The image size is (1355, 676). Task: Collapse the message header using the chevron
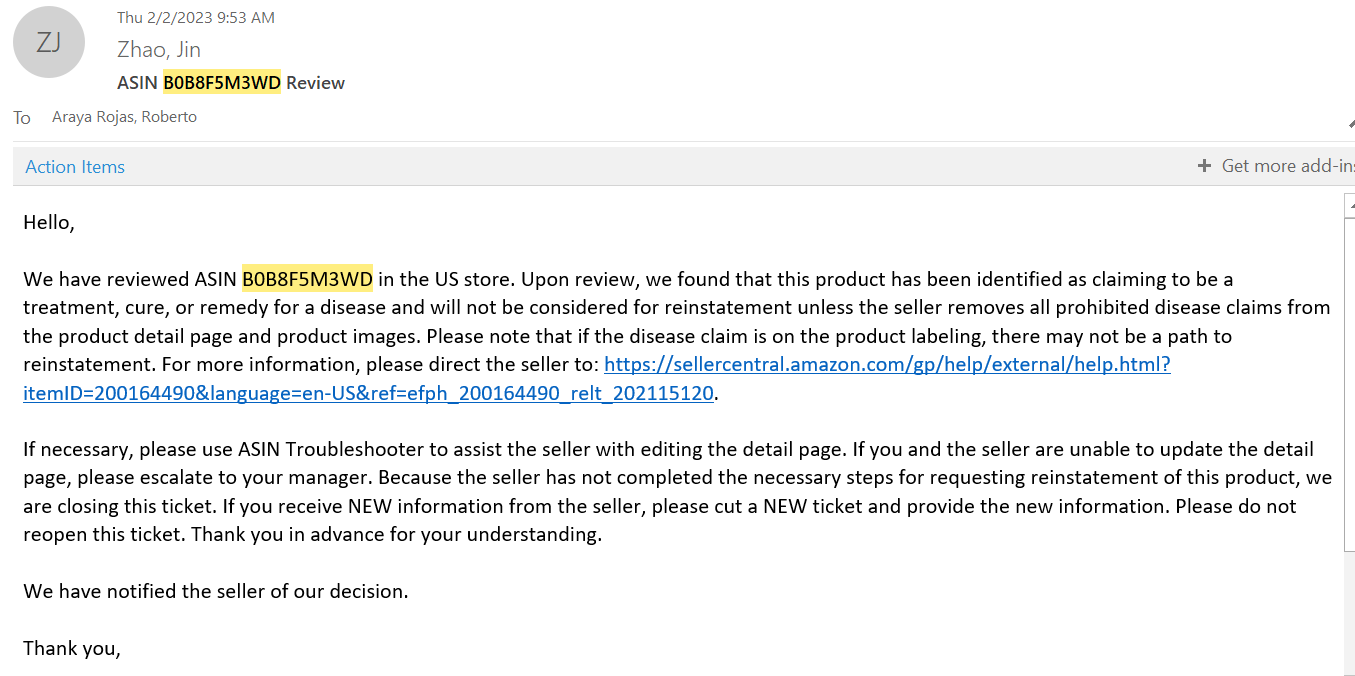click(x=1350, y=123)
